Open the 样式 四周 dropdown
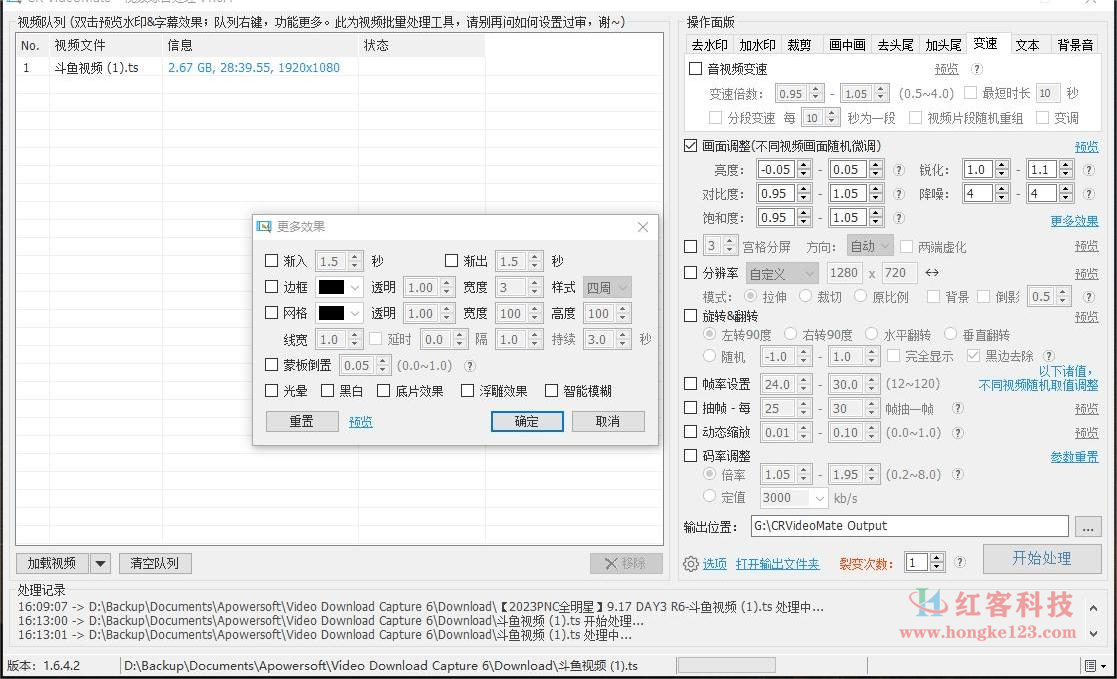The image size is (1117, 679). point(607,287)
